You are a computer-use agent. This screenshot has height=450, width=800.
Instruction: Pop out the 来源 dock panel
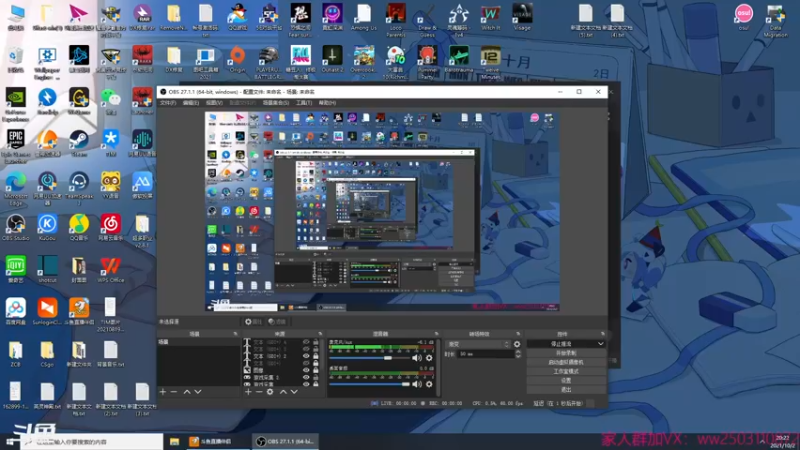pos(320,334)
